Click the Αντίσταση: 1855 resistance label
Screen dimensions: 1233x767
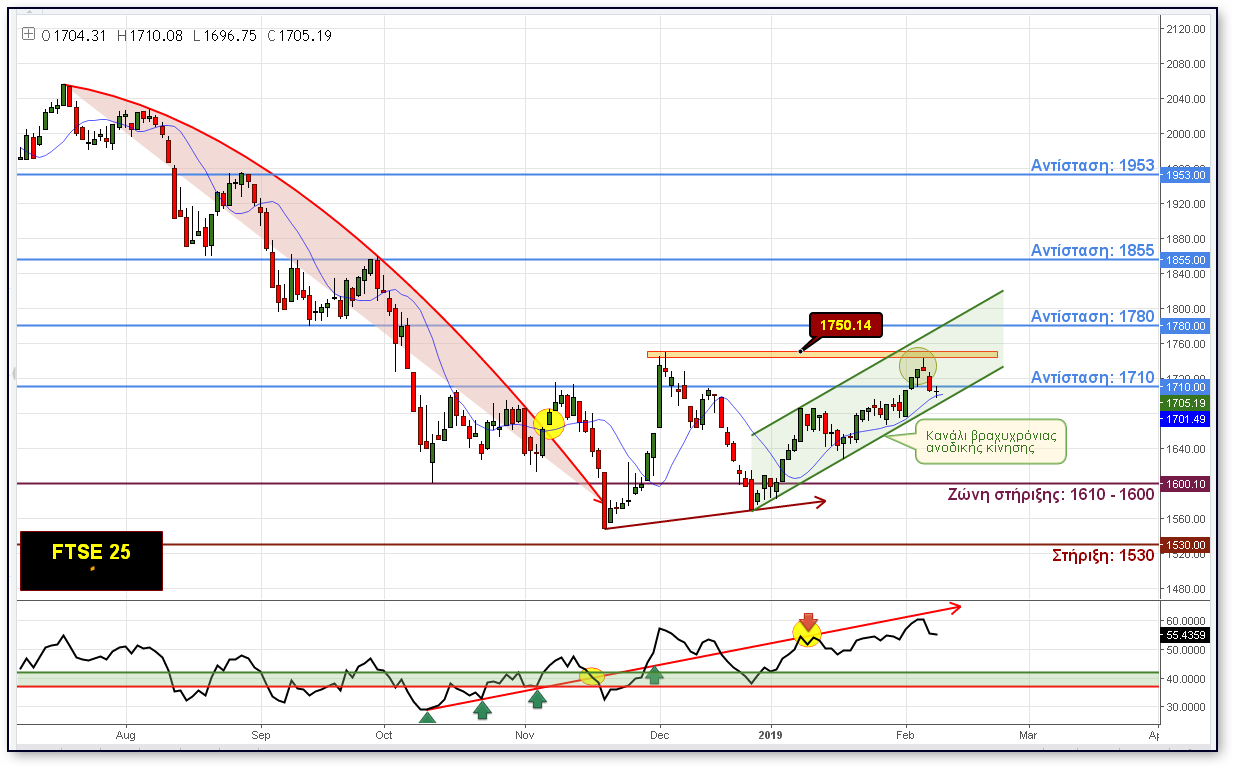1092,251
